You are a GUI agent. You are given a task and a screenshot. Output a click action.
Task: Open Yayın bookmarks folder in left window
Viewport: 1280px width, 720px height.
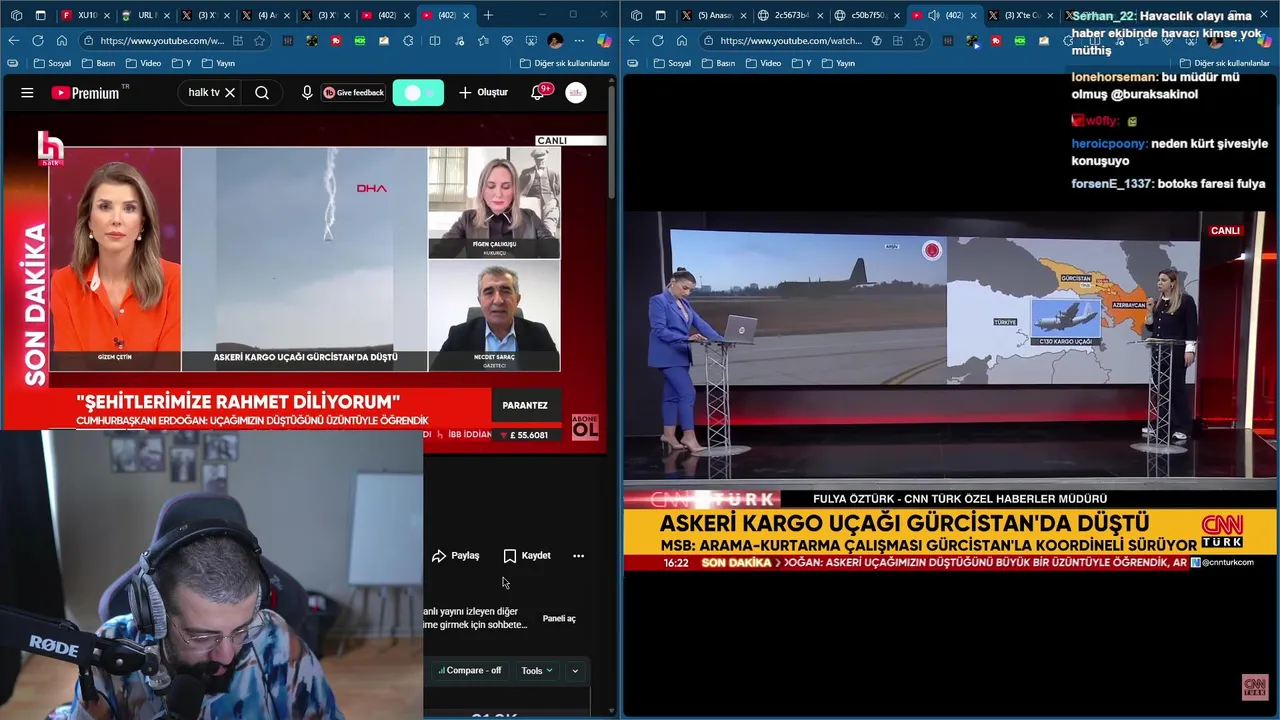point(218,63)
